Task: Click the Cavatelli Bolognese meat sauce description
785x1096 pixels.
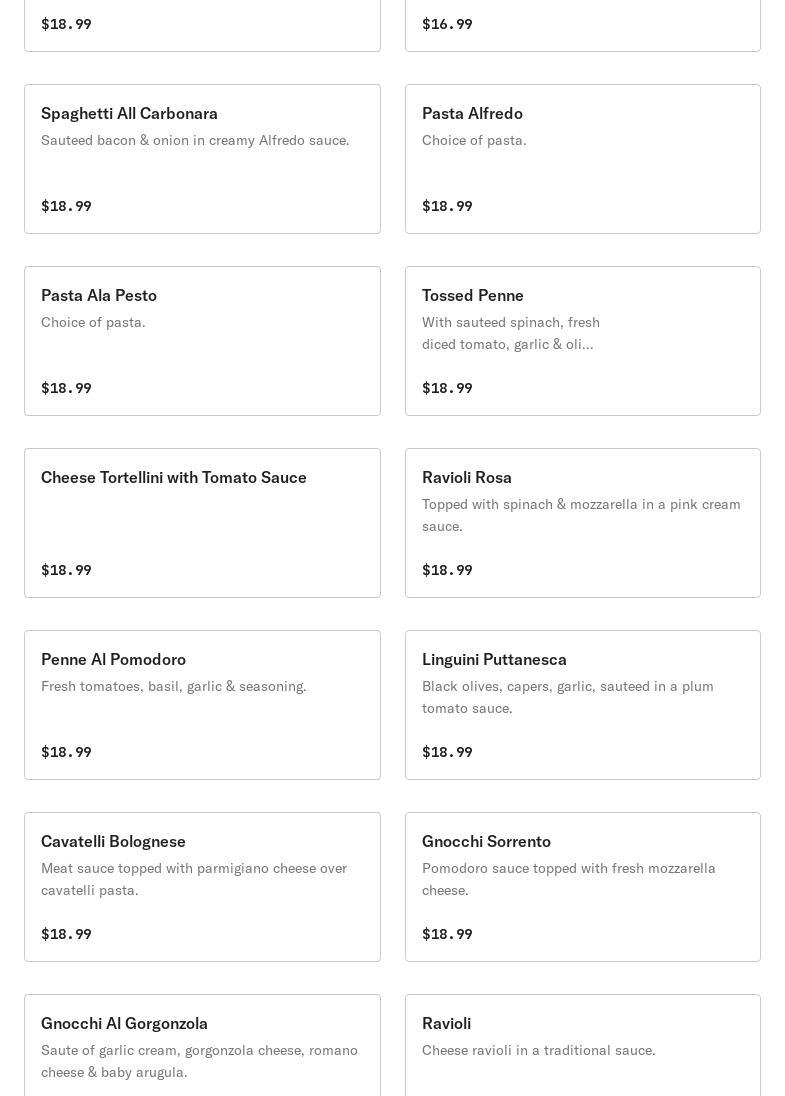Action: point(194,879)
